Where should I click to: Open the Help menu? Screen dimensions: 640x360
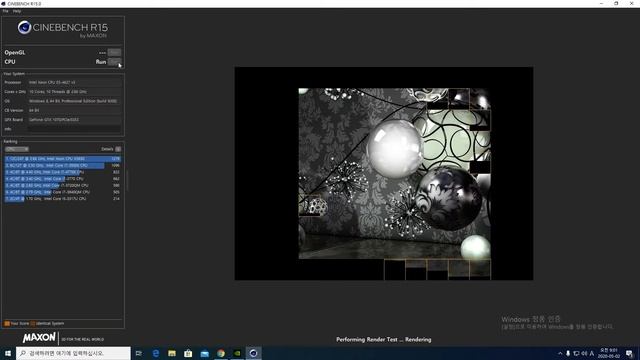[17, 11]
